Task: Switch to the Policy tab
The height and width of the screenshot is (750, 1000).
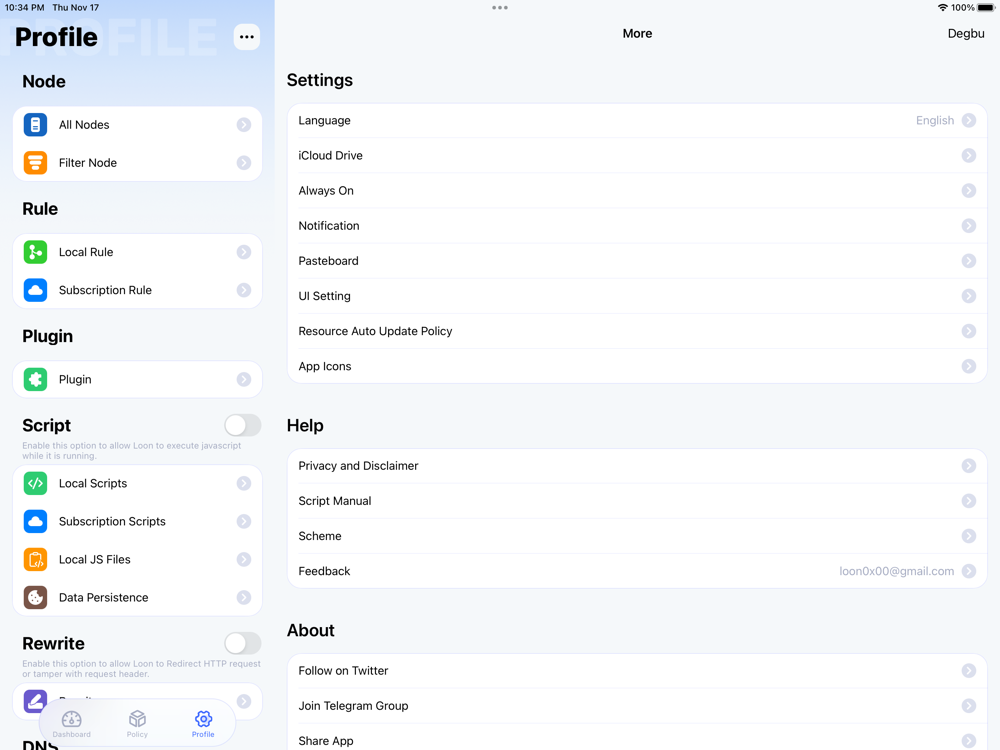Action: 137,724
